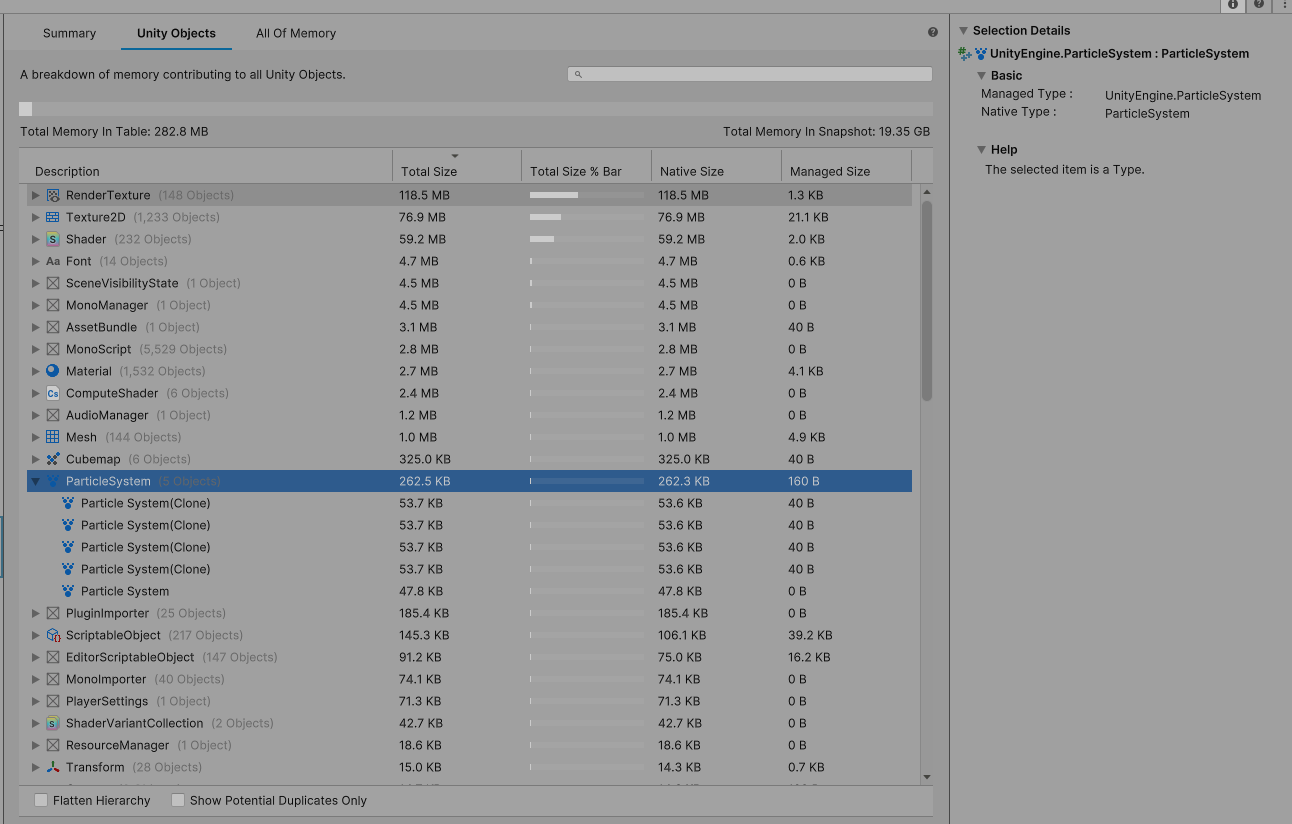Click the MonoManager type icon
The image size is (1292, 824).
pos(53,305)
